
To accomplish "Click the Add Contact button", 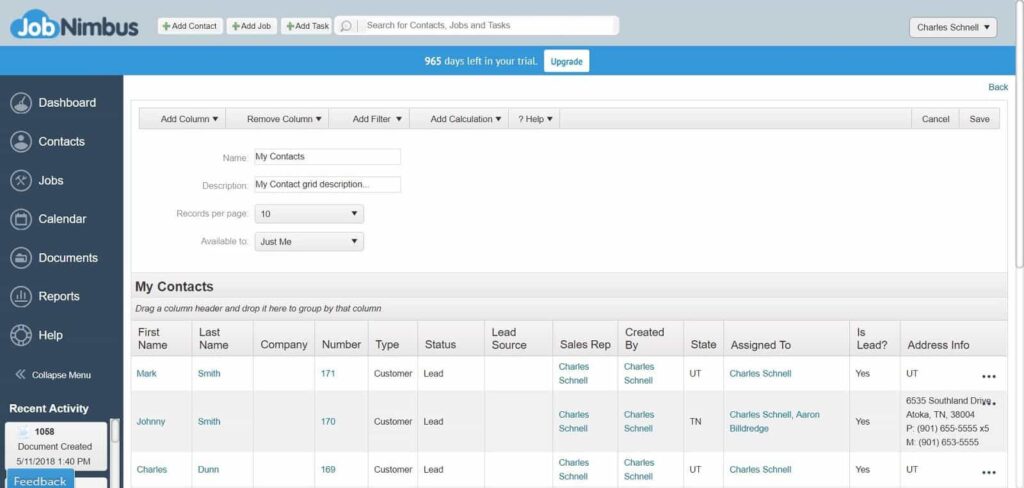I will 190,26.
